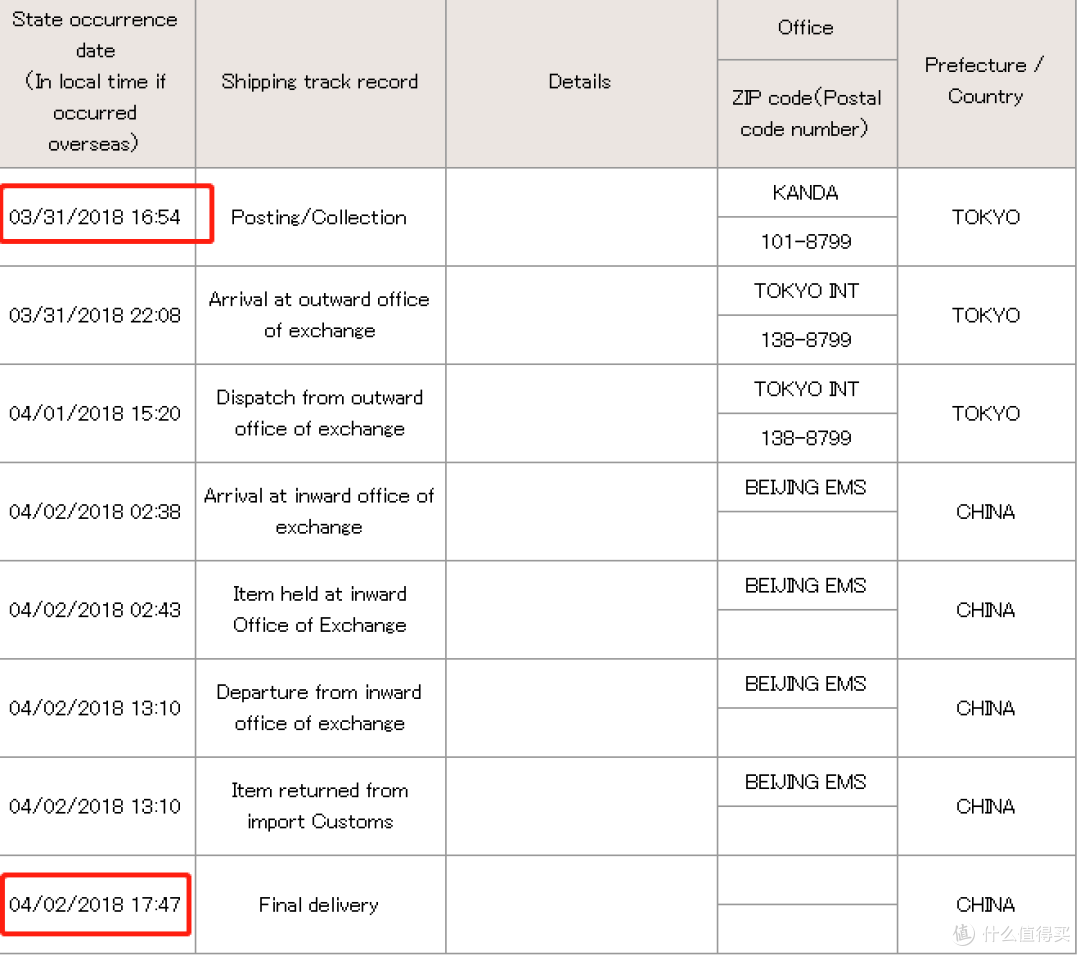The height and width of the screenshot is (956, 1080).
Task: Click Item returned from import Customs
Action: click(319, 806)
